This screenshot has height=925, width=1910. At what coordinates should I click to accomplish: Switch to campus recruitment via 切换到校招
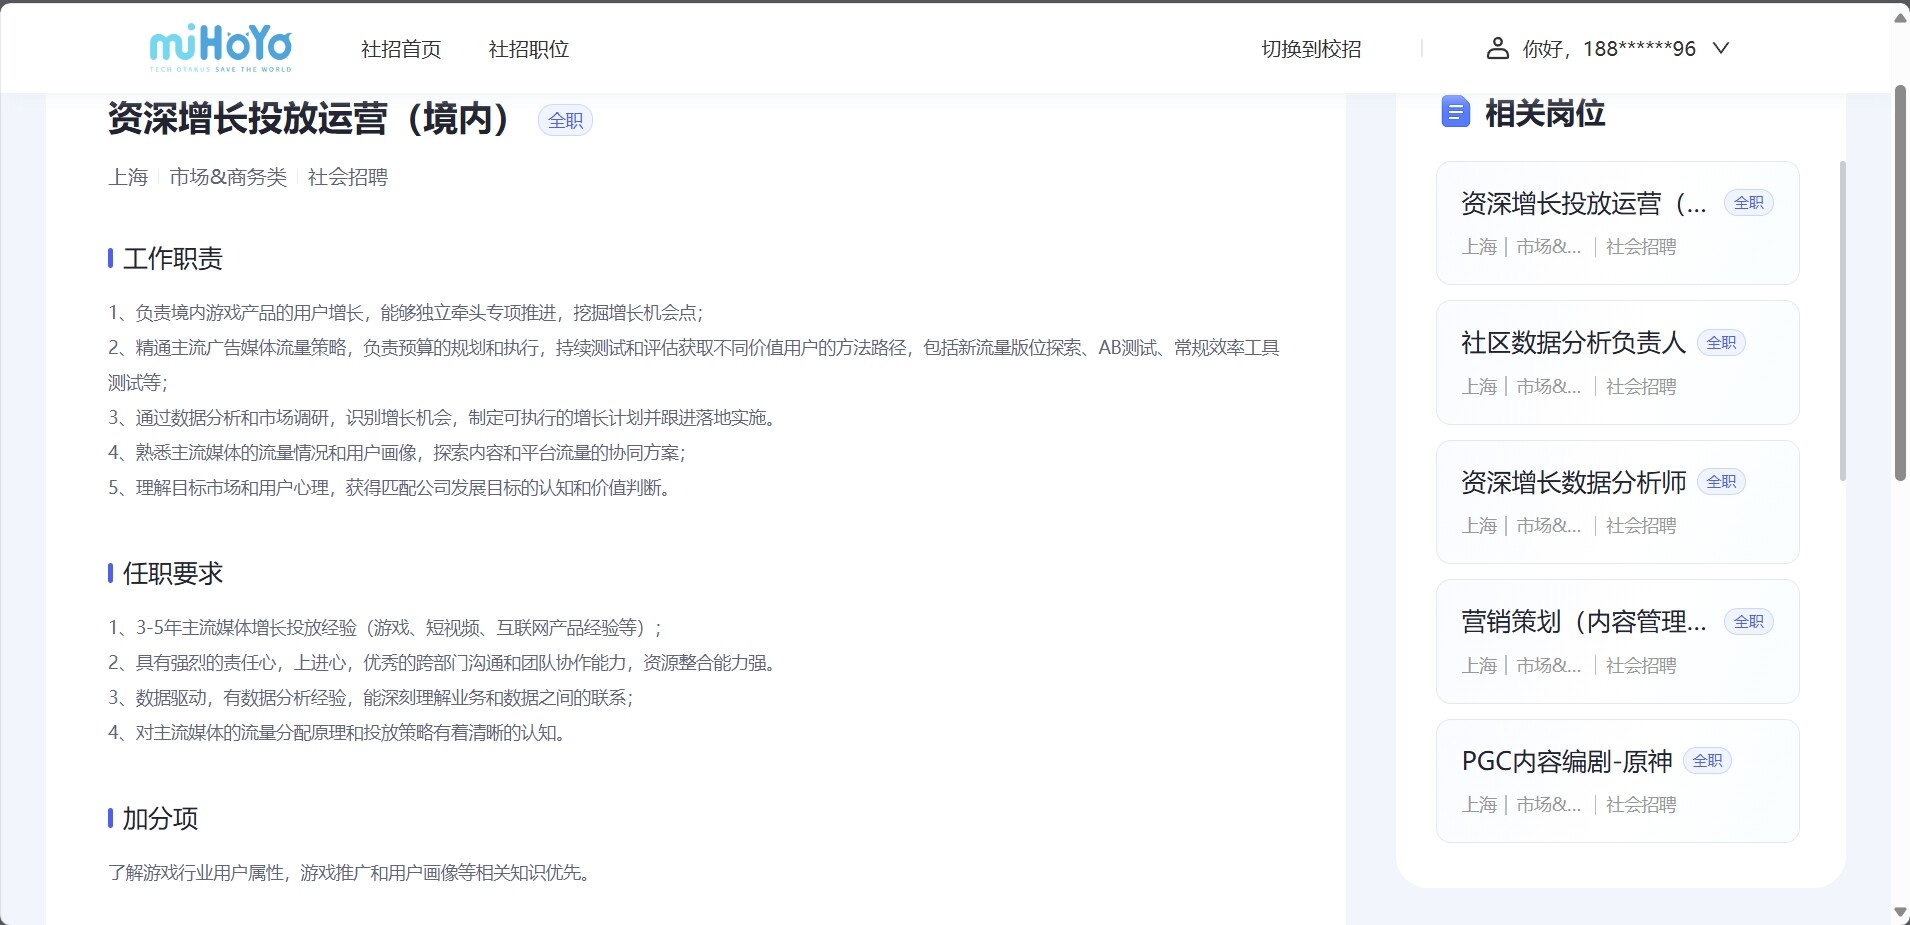1311,49
